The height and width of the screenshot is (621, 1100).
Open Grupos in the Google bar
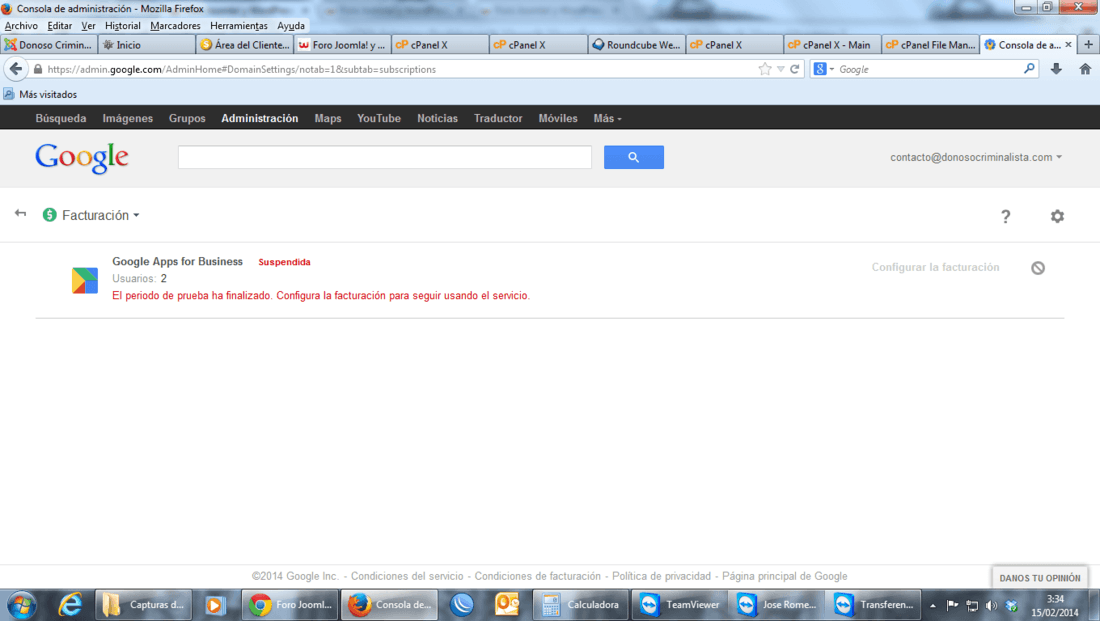pos(187,118)
